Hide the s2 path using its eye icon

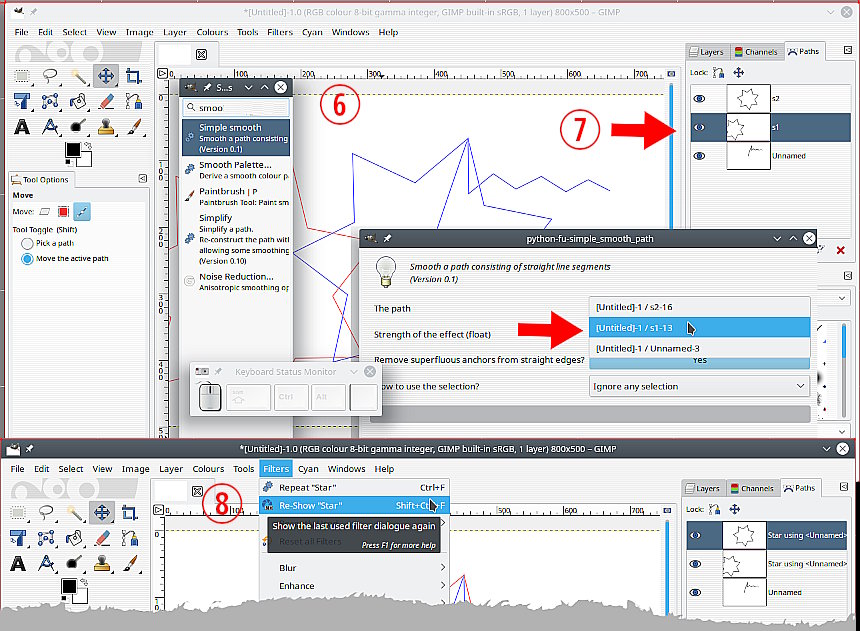click(700, 98)
